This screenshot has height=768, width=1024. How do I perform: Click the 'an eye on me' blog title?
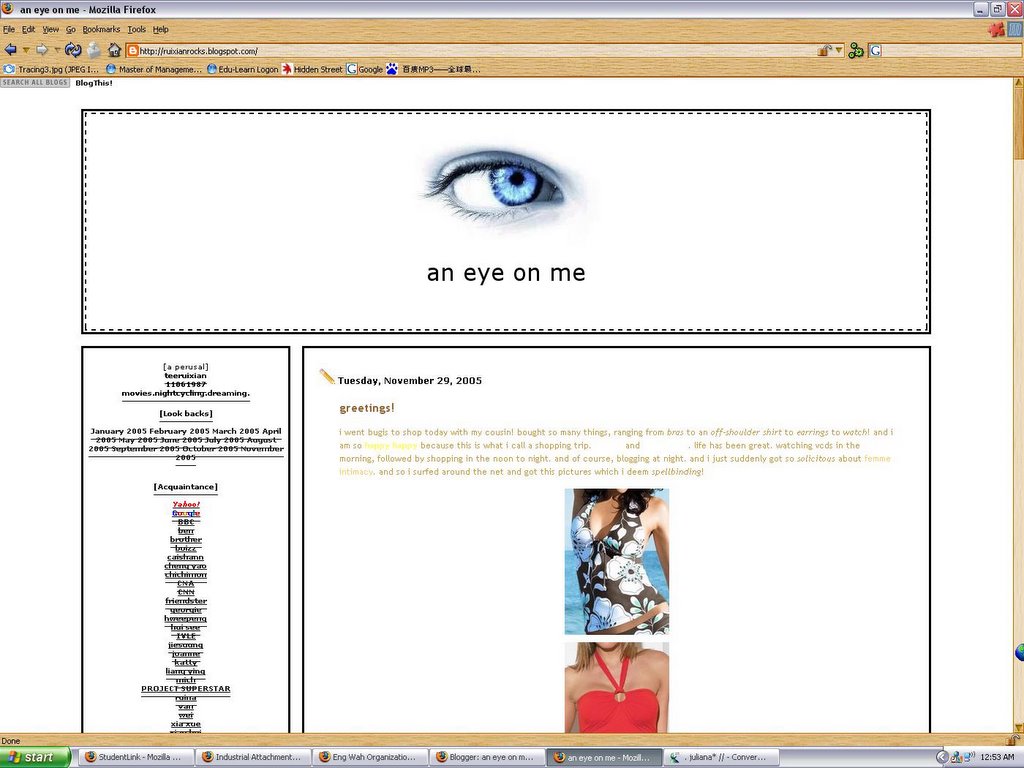[x=506, y=273]
